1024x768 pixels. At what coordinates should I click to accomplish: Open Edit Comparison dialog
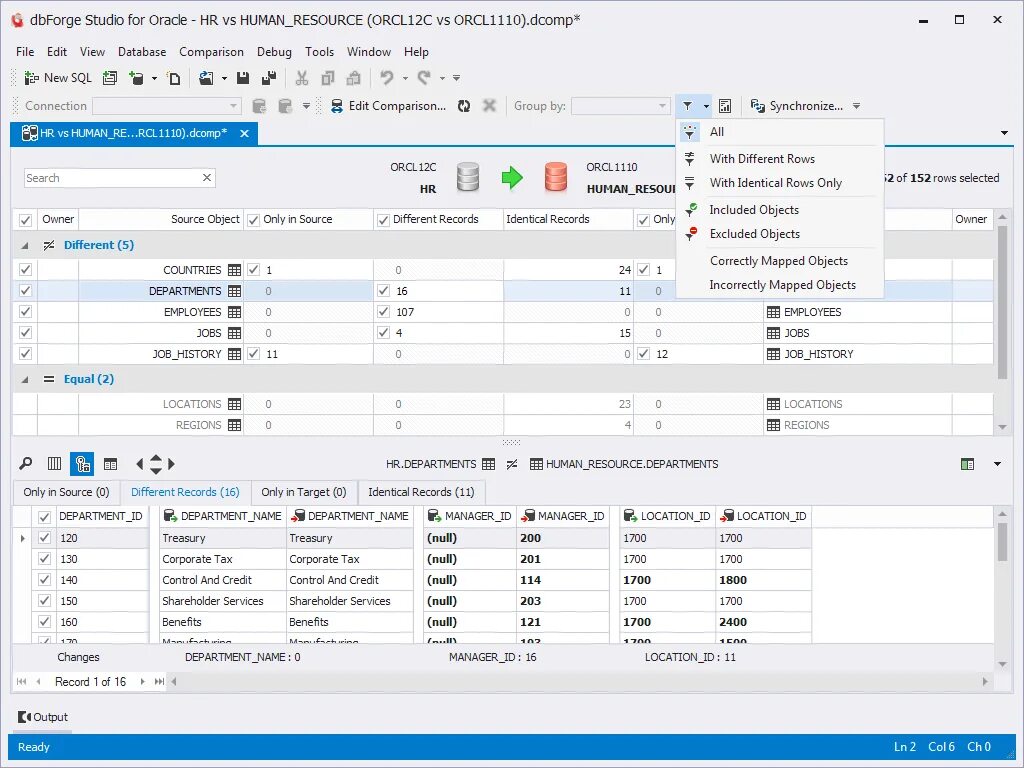click(388, 106)
